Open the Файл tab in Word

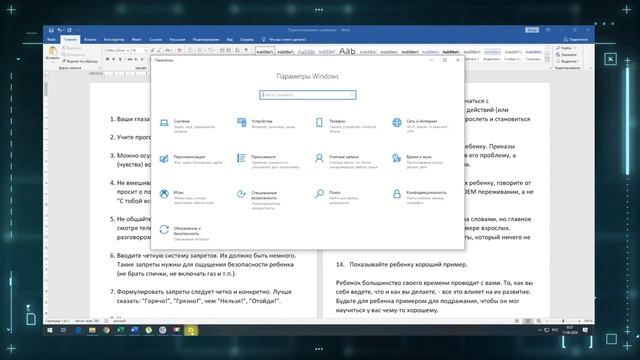pos(51,40)
